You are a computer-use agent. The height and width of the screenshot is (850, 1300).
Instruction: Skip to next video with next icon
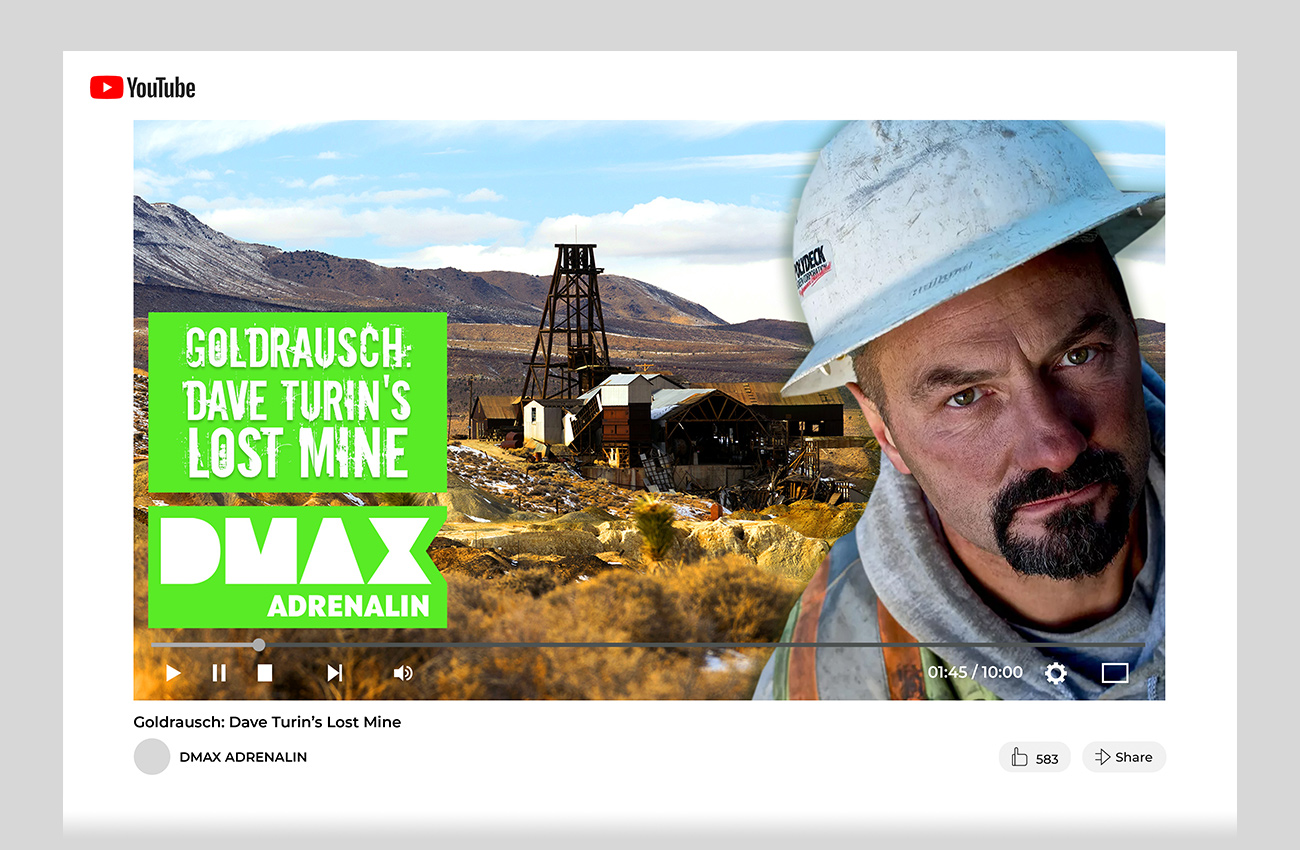click(335, 673)
